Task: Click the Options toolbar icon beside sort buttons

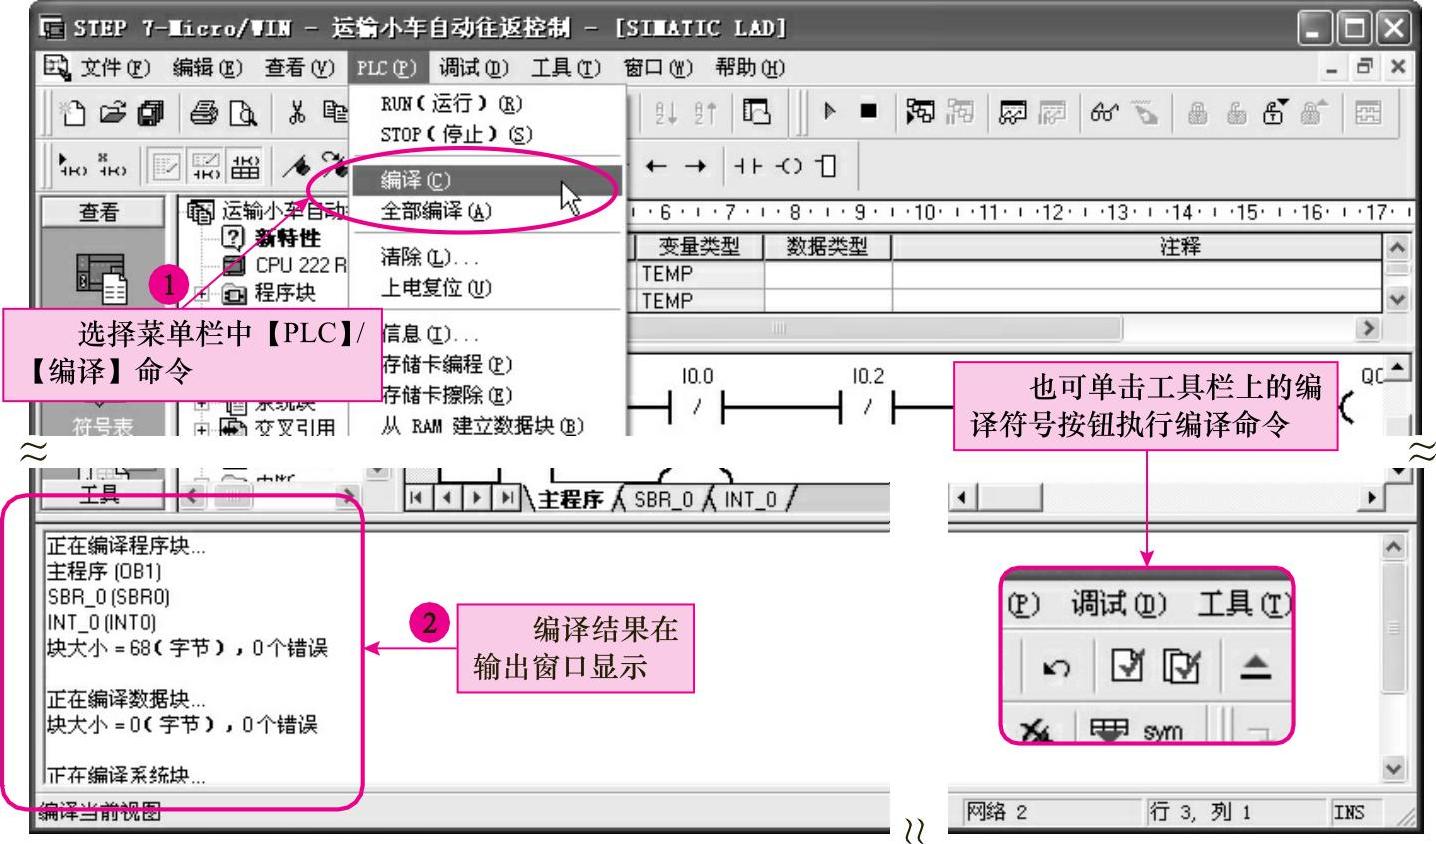Action: 757,113
